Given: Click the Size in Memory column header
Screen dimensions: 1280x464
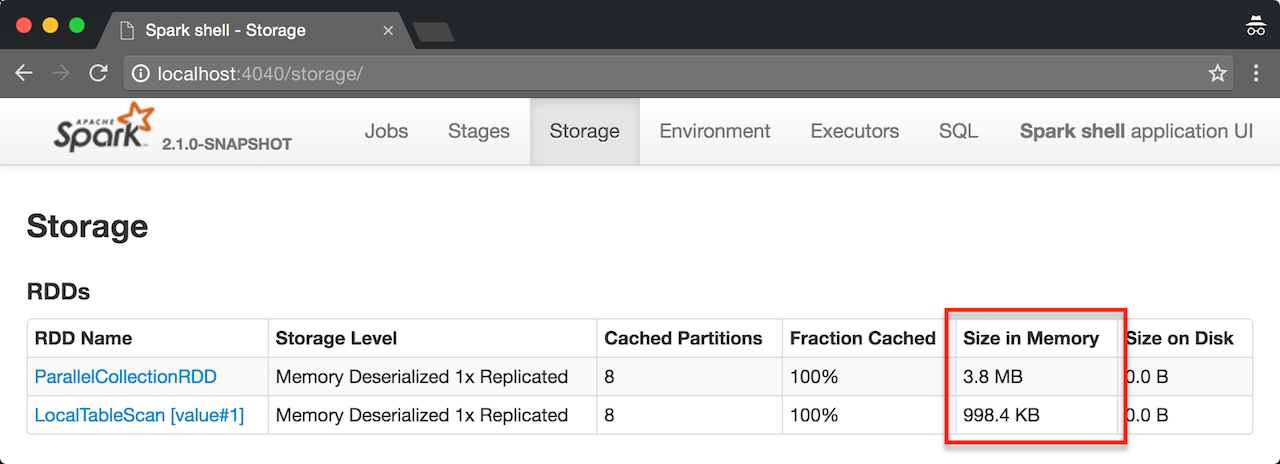Looking at the screenshot, I should tap(1030, 338).
